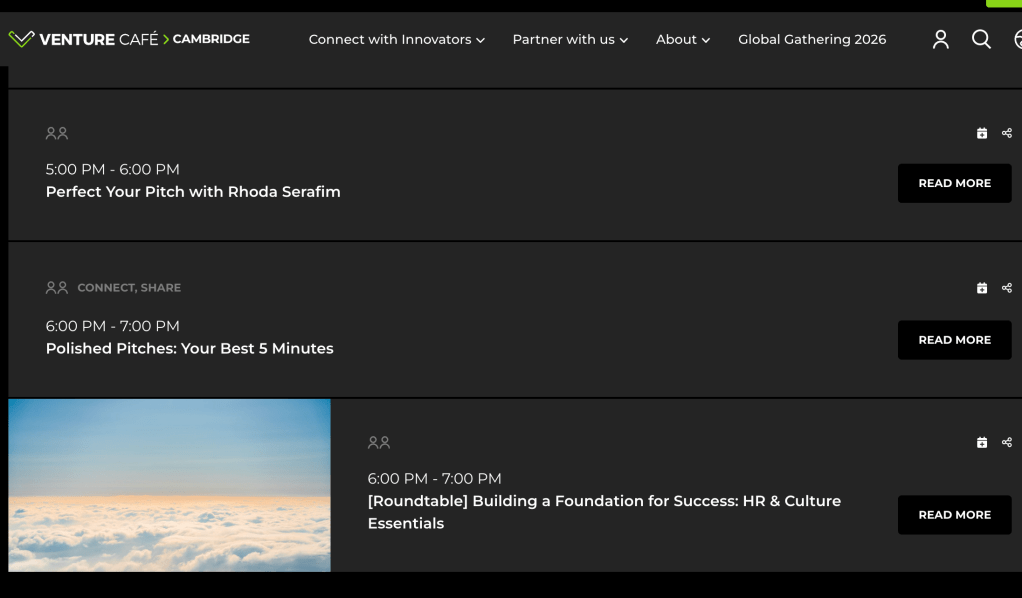The height and width of the screenshot is (598, 1022).
Task: Select the Cambridge location link
Action: 211,39
